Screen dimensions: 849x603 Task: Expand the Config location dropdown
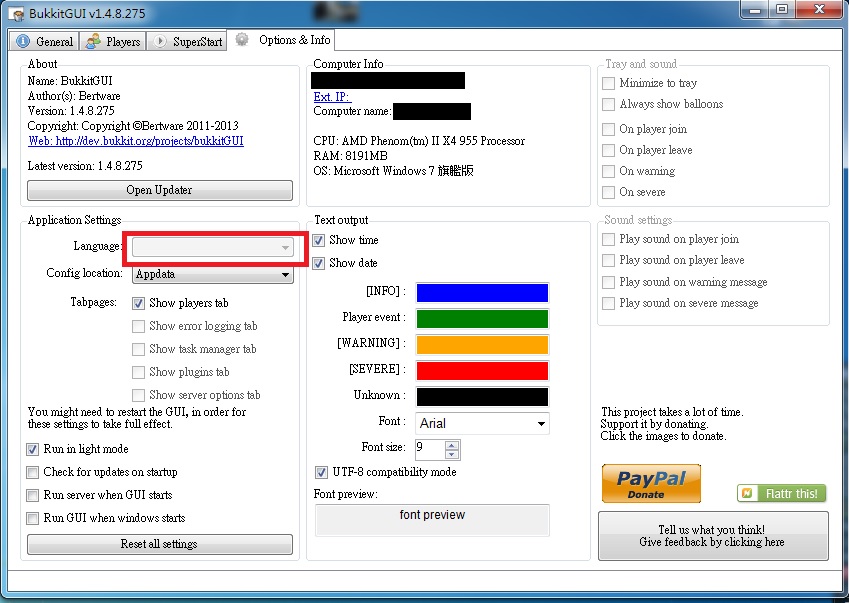285,274
